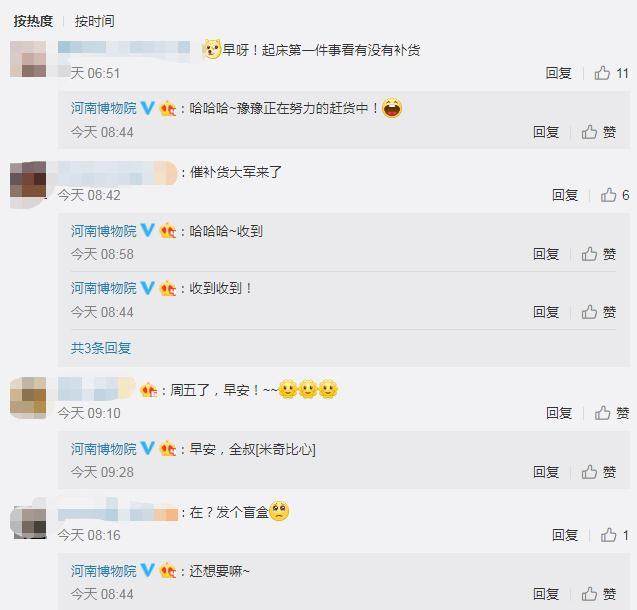Like the '在？发个盲盒' comment

615,535
